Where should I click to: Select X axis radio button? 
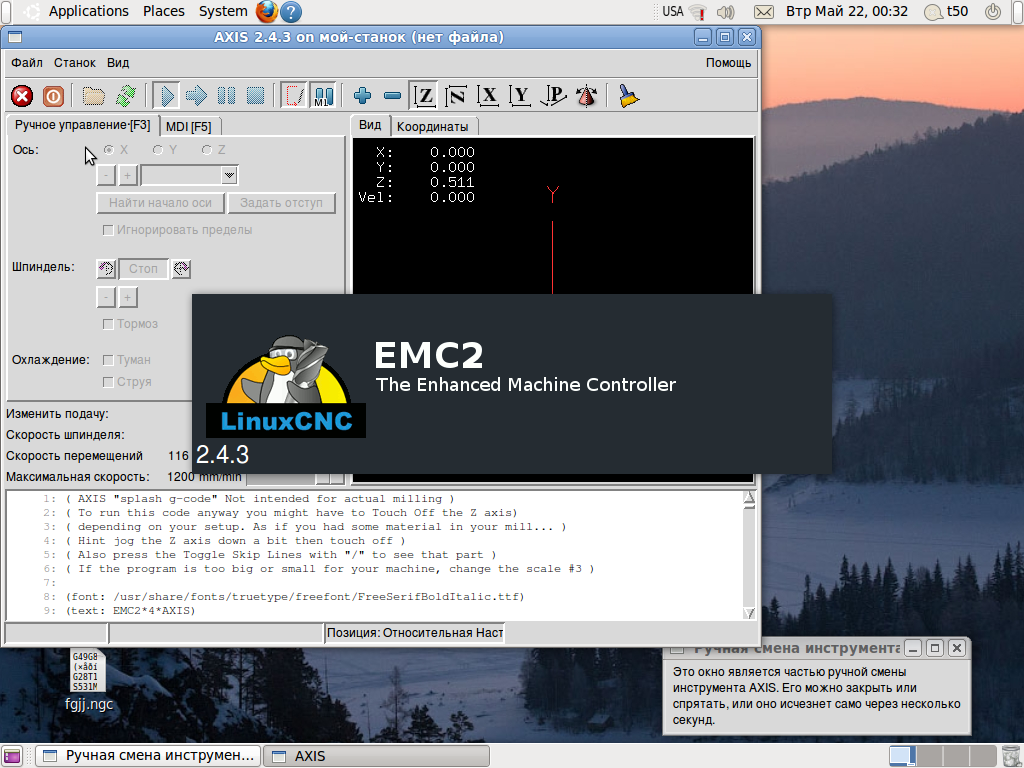tap(109, 150)
